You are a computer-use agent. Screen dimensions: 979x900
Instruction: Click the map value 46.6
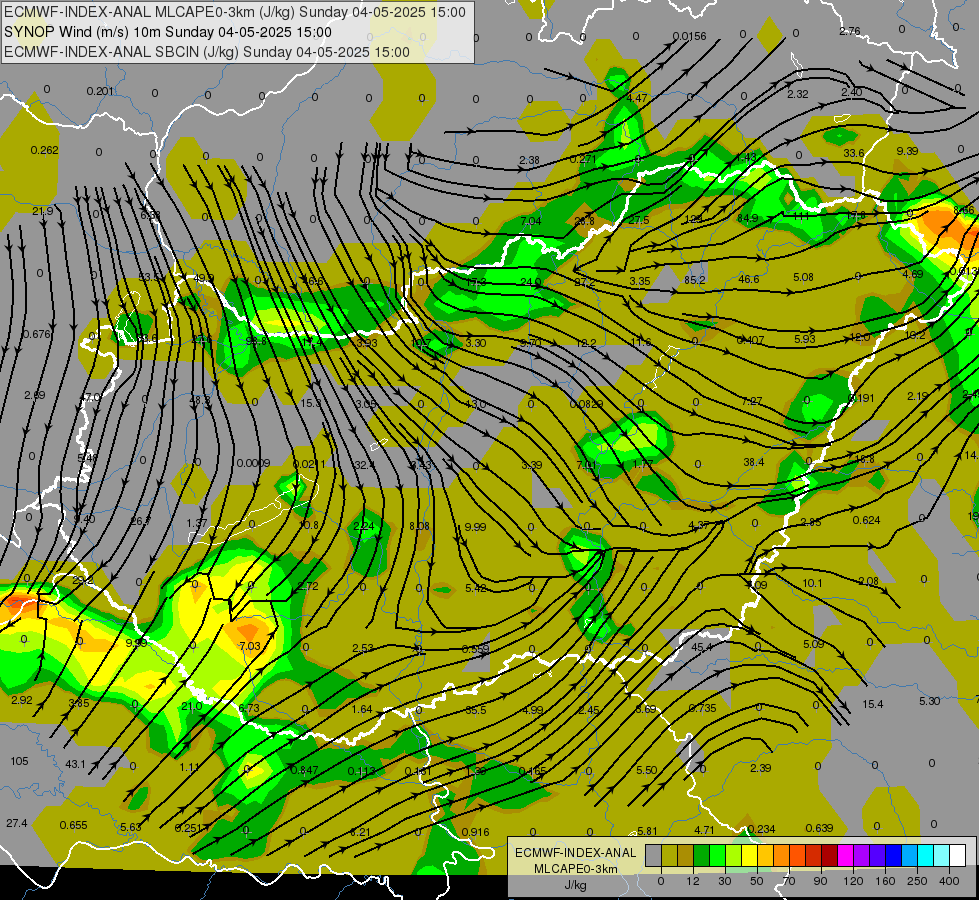click(749, 279)
